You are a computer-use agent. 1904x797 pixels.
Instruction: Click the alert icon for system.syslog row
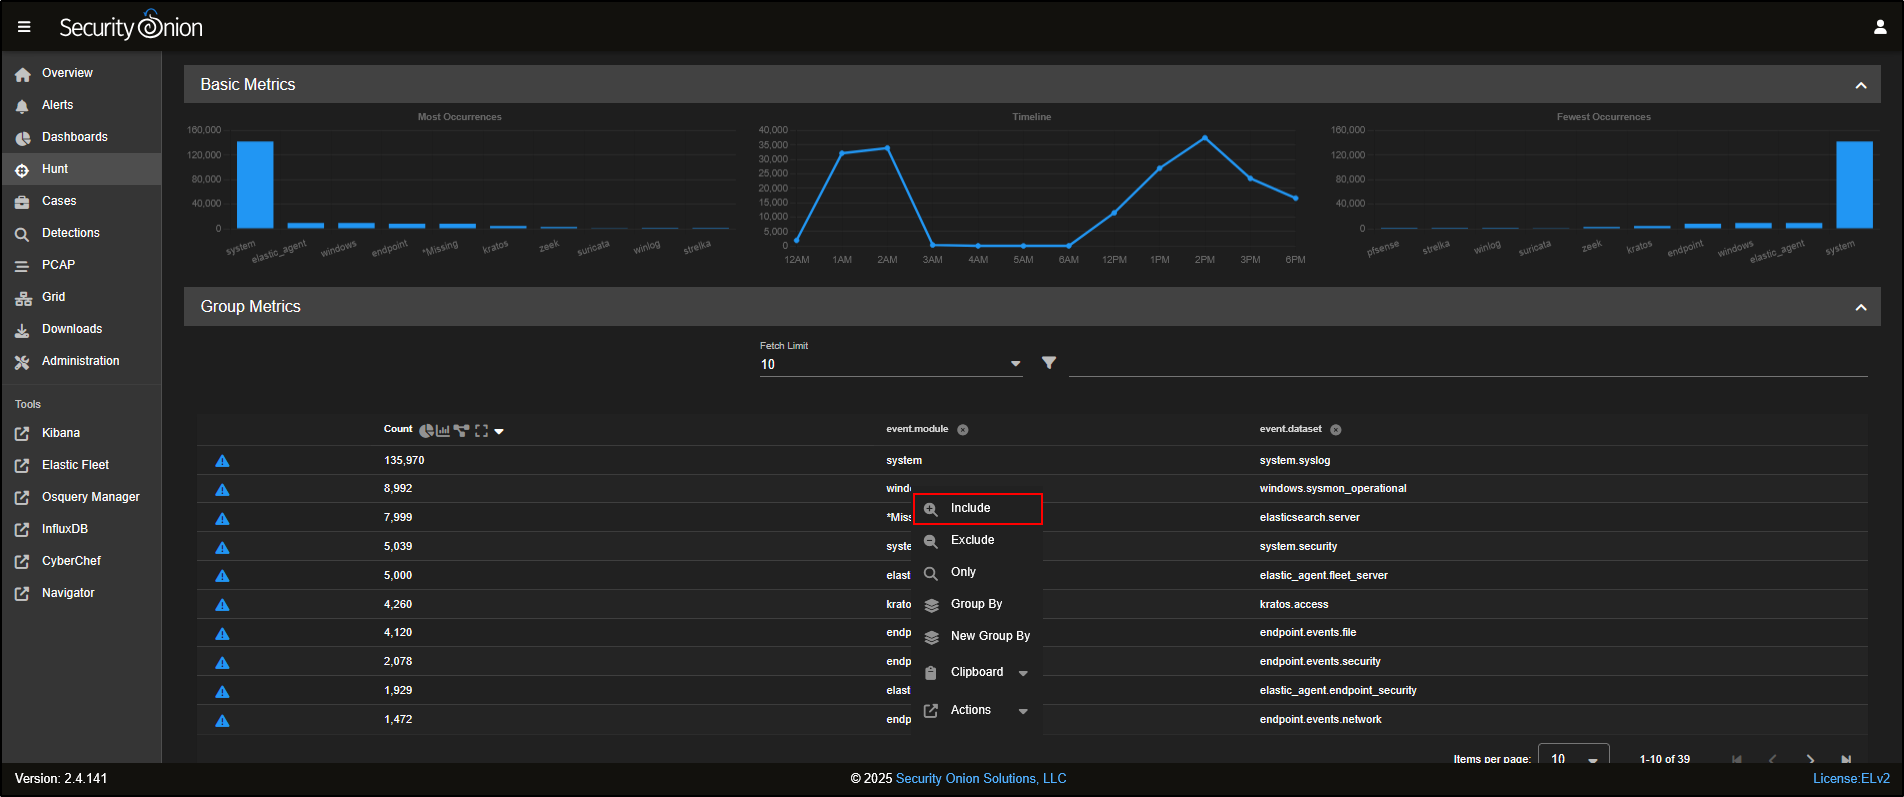click(x=222, y=461)
